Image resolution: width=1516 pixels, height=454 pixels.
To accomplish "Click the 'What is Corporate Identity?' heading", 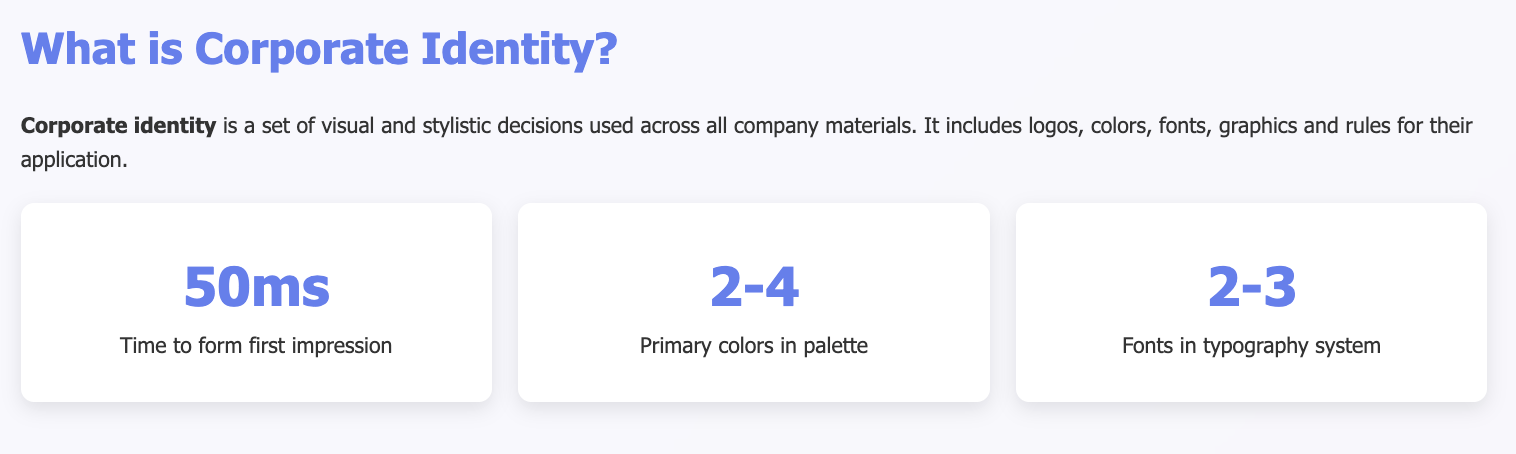I will coord(319,49).
